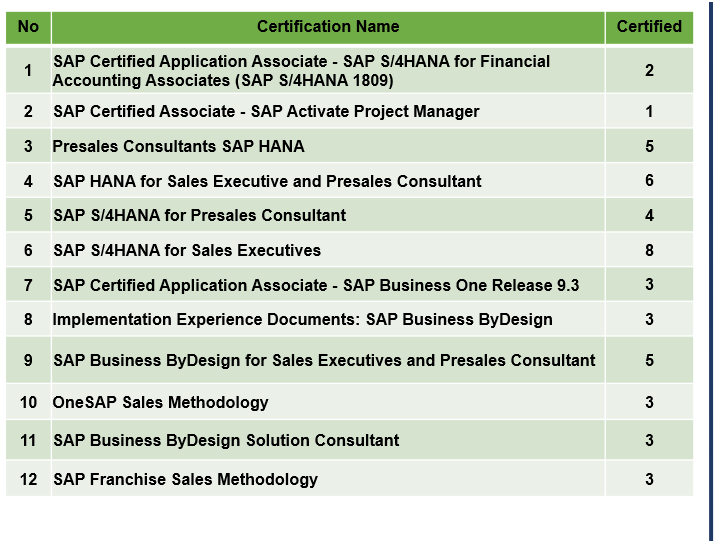716x541 pixels.
Task: Click row number 12 cell
Action: (28, 480)
